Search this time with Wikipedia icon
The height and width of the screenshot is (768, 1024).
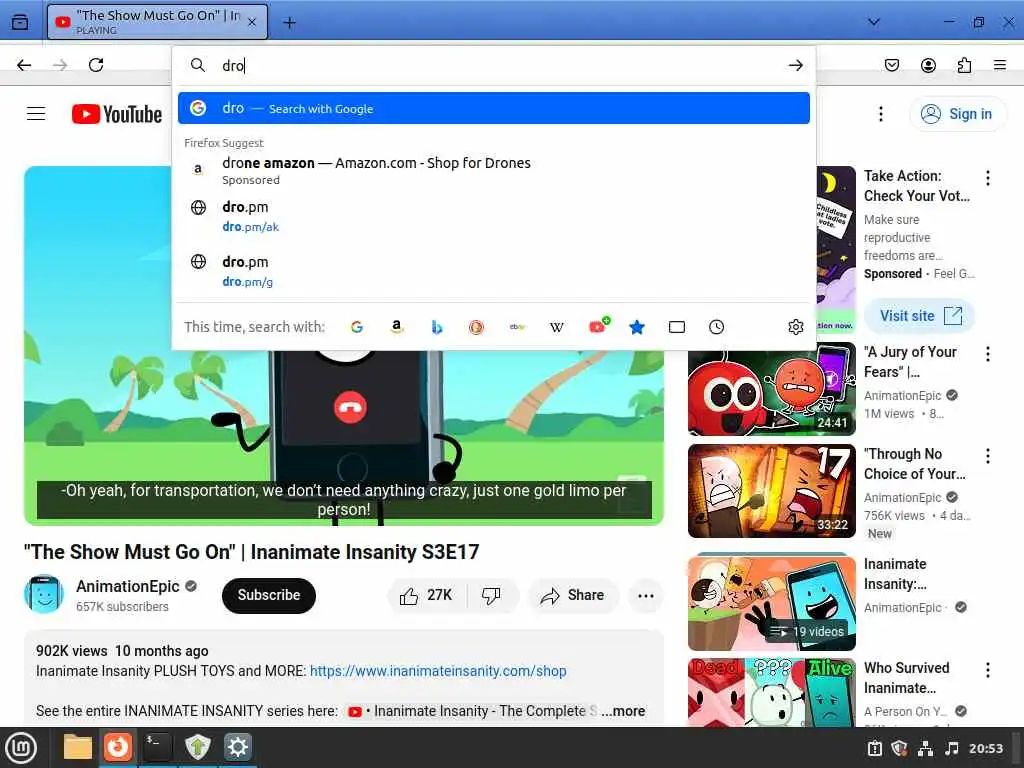pyautogui.click(x=556, y=327)
